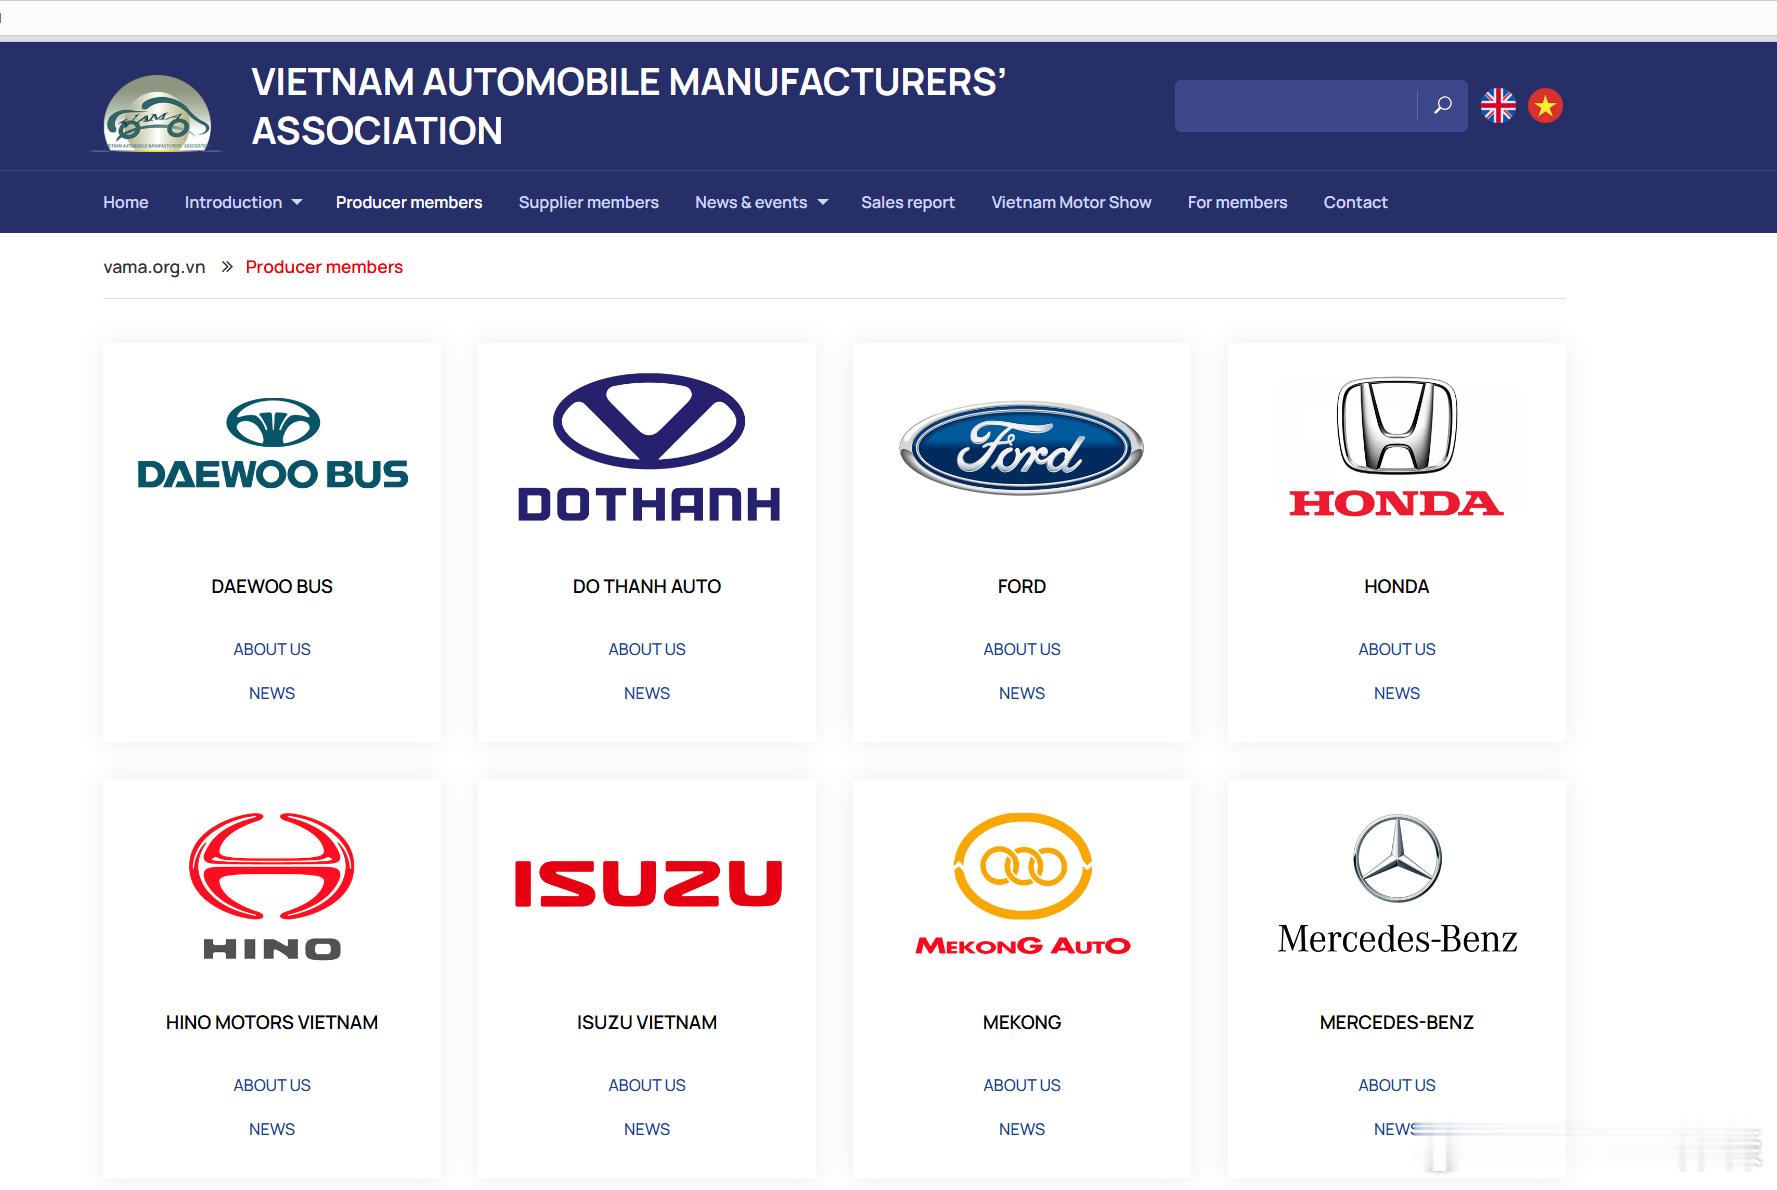Click the search magnifier icon
The width and height of the screenshot is (1777, 1190).
pos(1442,105)
